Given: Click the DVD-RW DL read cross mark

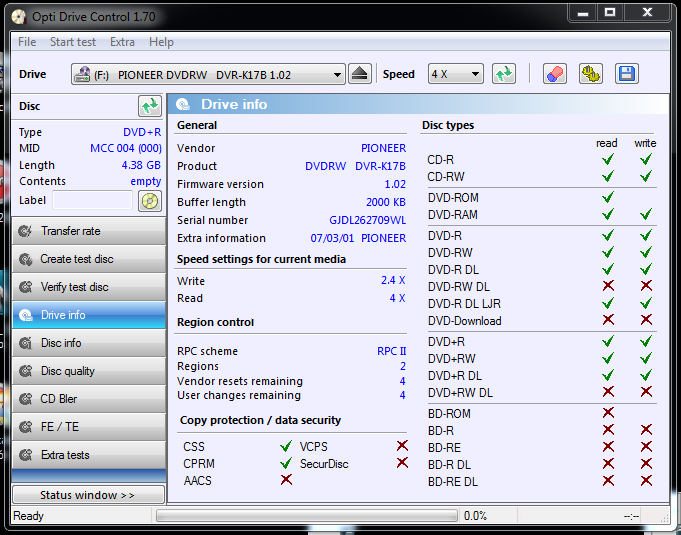Looking at the screenshot, I should pyautogui.click(x=608, y=286).
